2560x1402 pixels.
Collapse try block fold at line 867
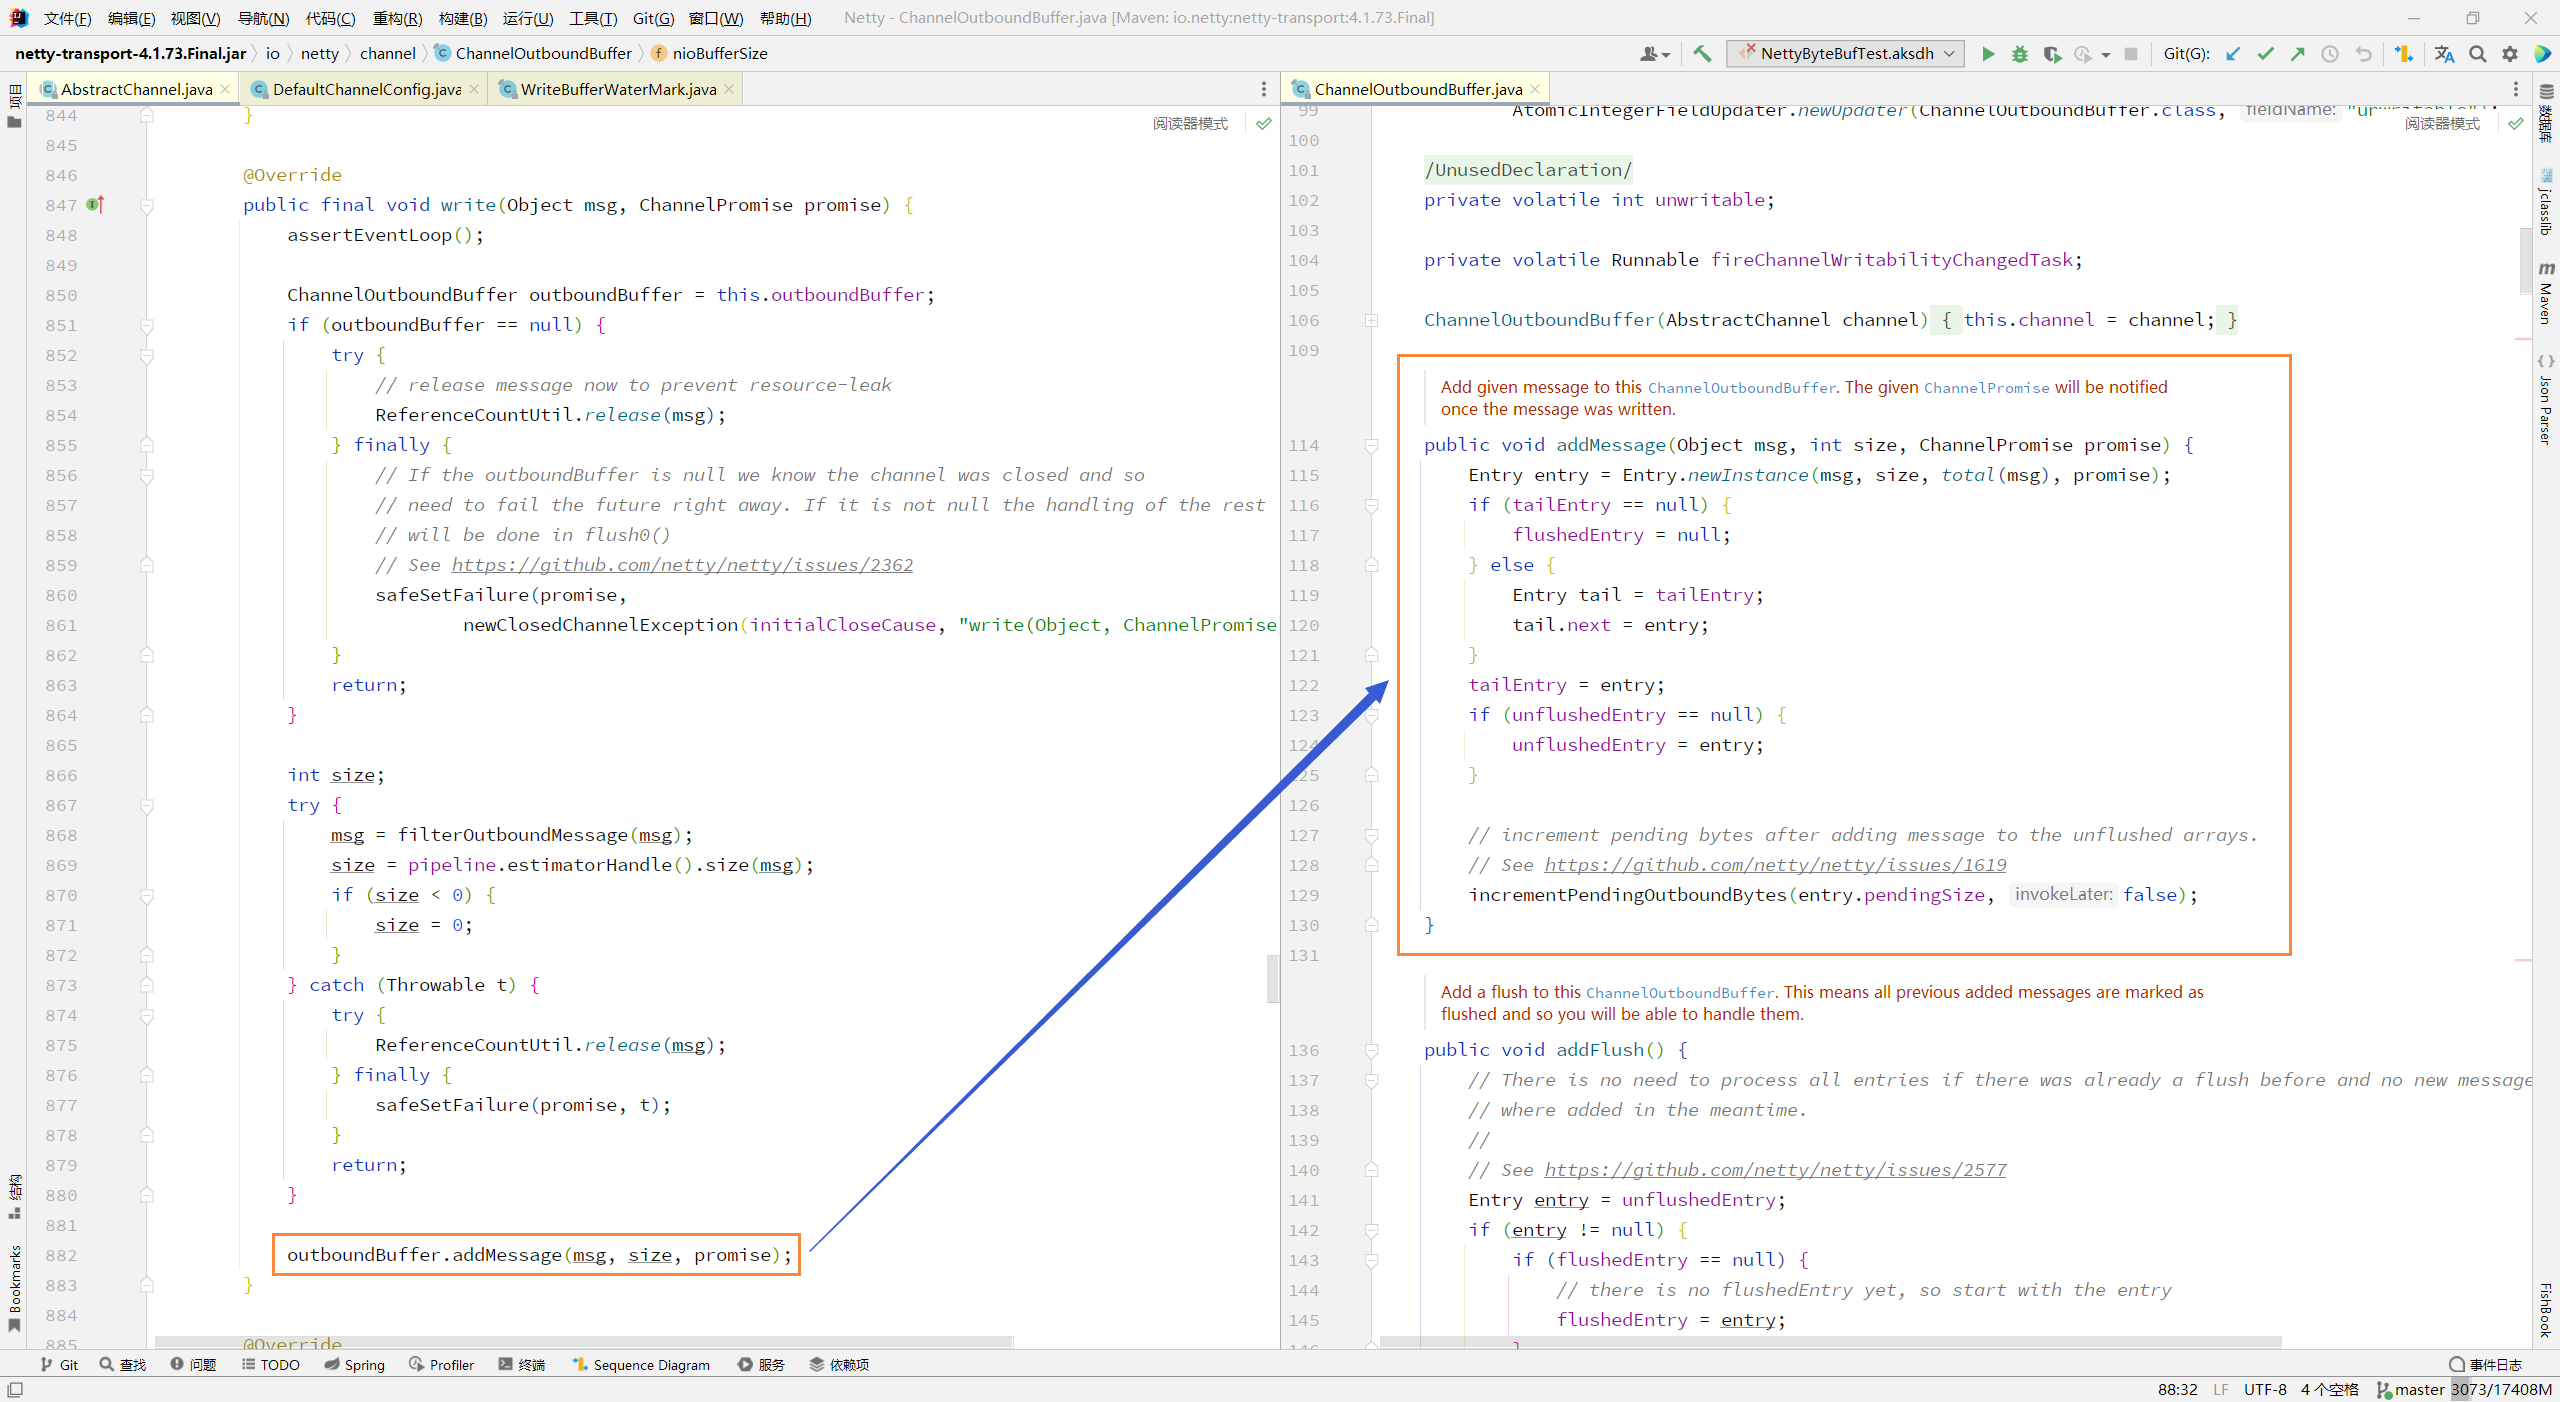pos(147,805)
